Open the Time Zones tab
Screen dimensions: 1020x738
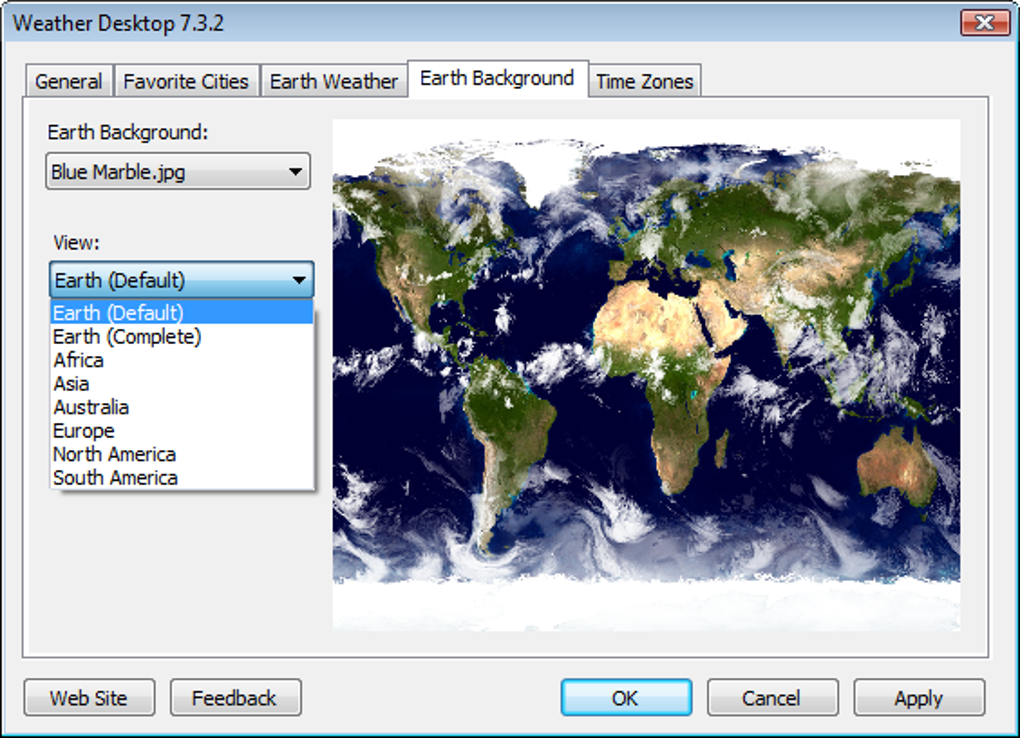point(644,82)
